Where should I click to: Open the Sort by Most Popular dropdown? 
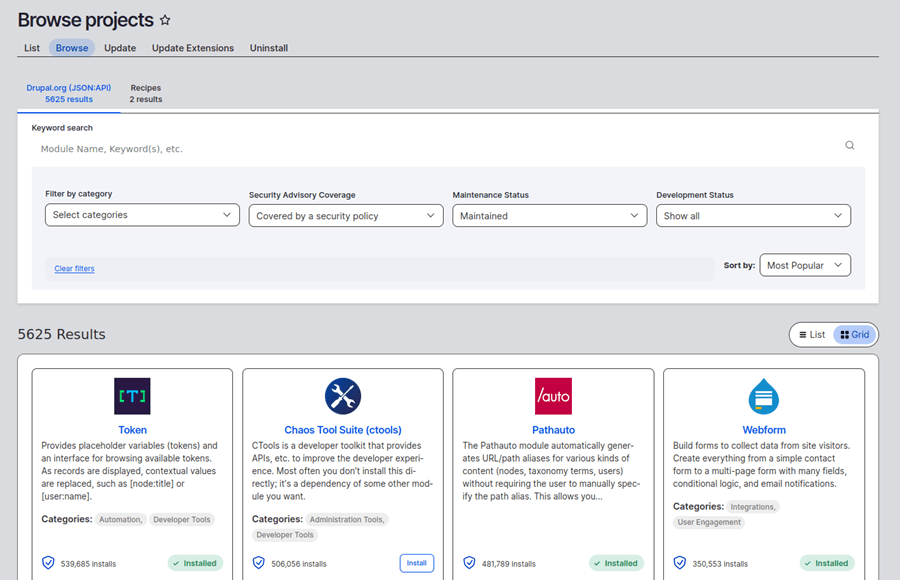[805, 265]
